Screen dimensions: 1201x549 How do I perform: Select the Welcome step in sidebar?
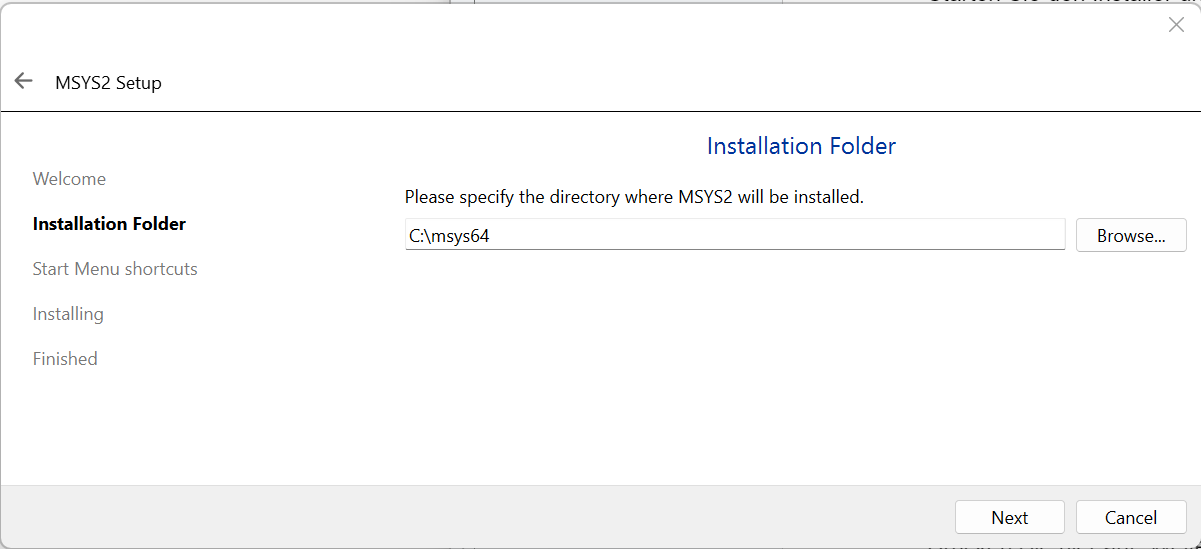69,179
